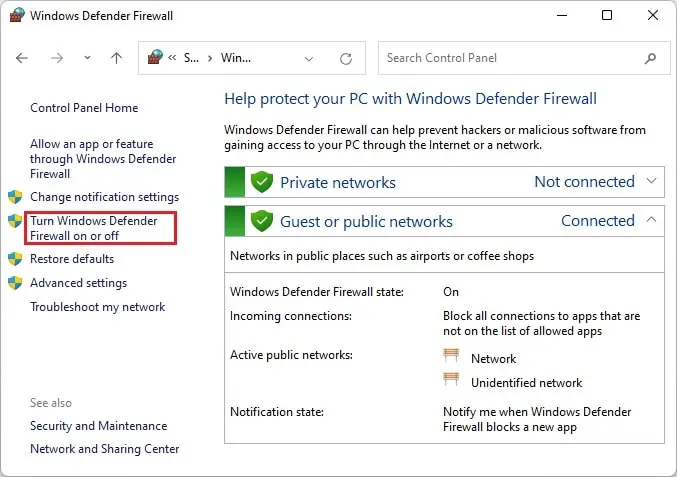Click the Connected status text
Viewport: 677px width, 477px height.
(x=598, y=221)
